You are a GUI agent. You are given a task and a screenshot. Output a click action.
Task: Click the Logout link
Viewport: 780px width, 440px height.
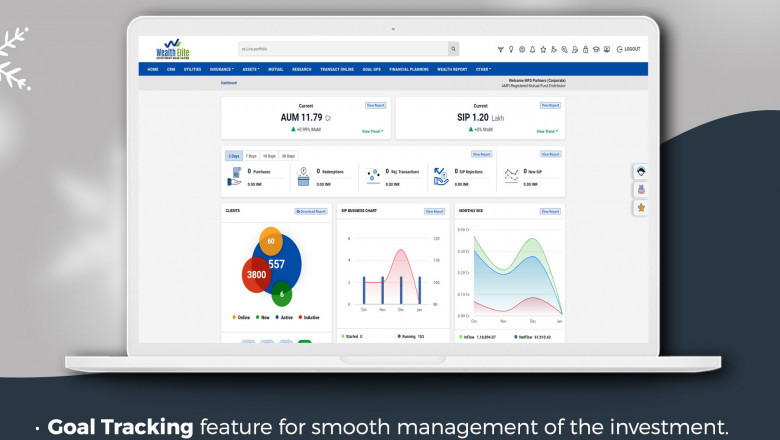629,49
